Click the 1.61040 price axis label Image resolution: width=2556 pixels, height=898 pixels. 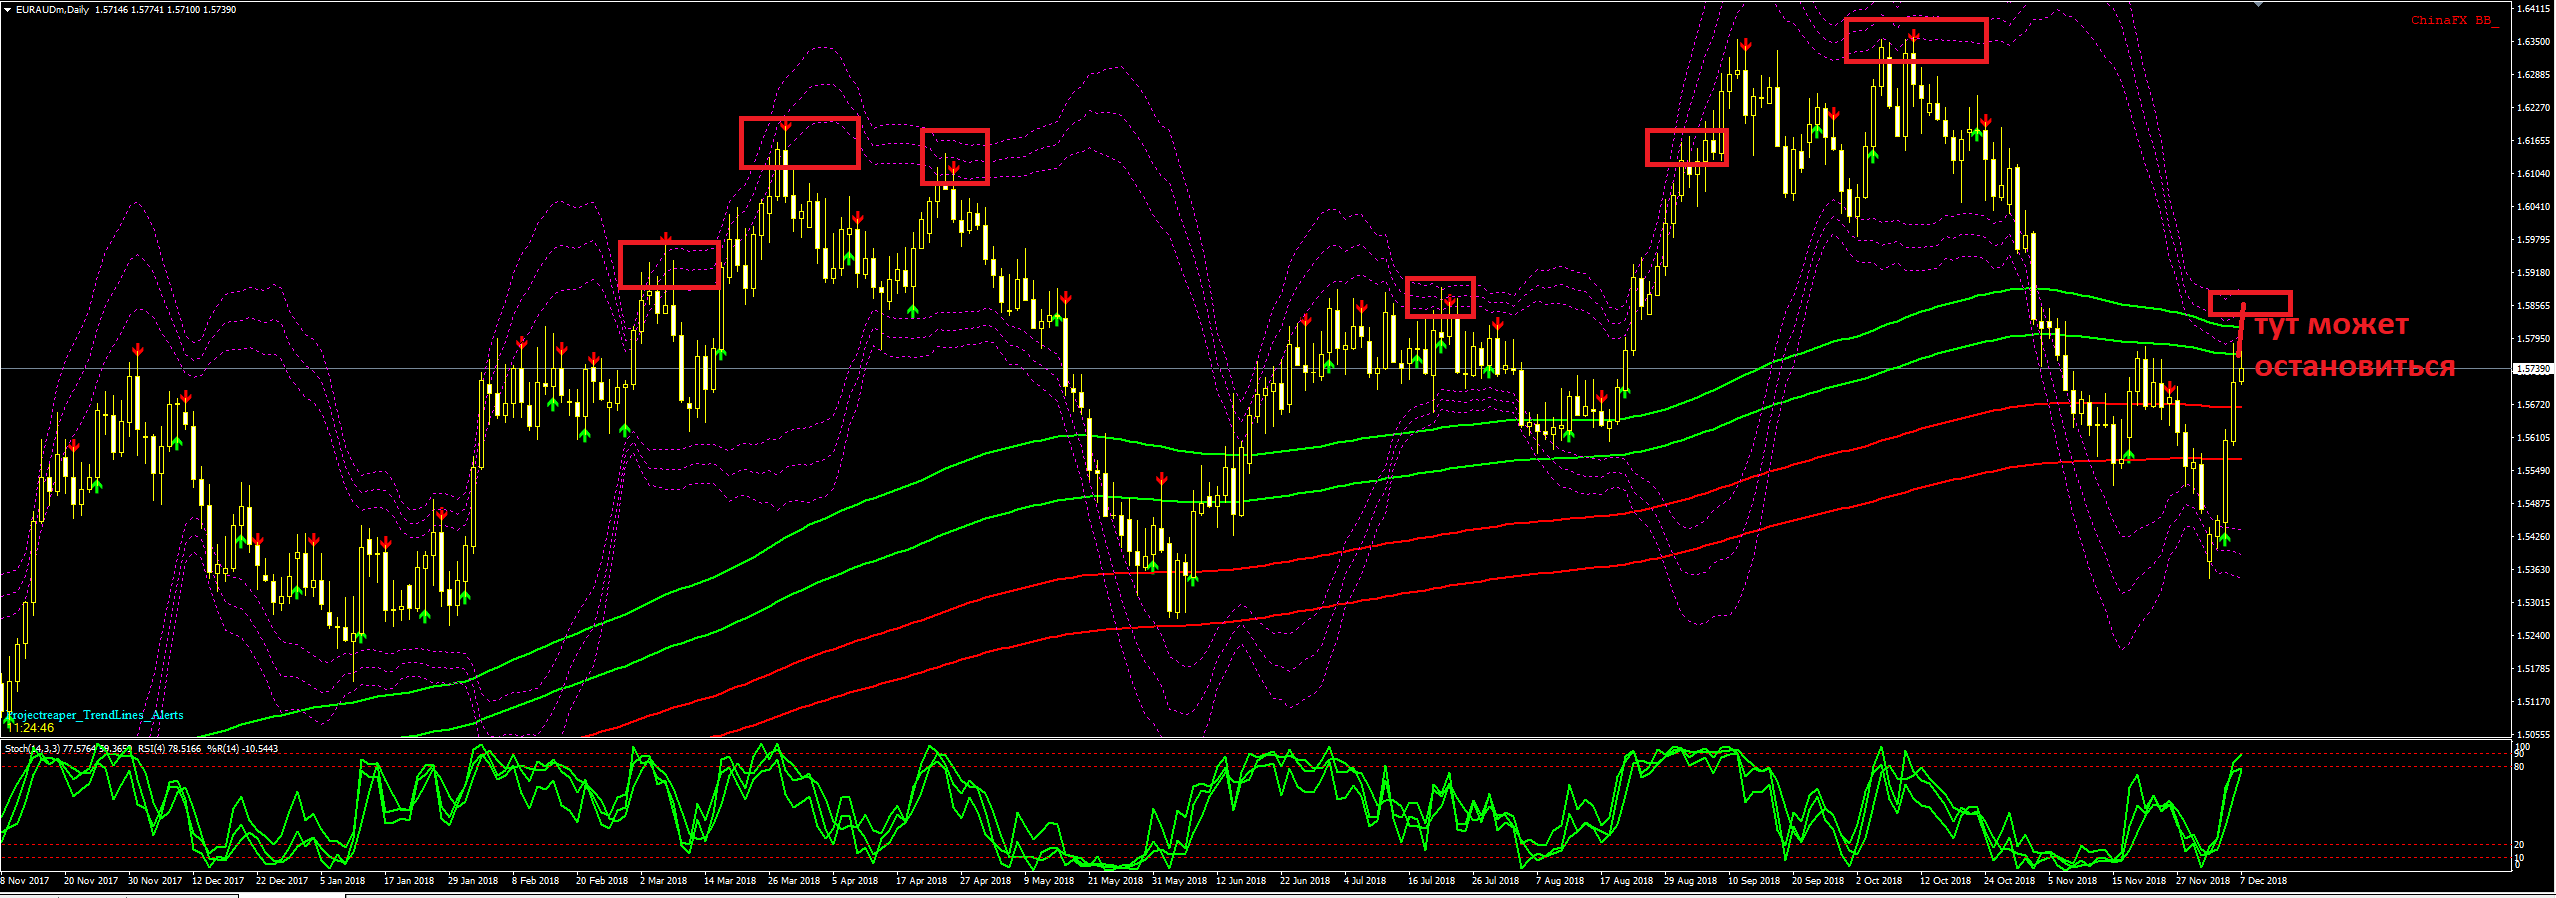point(2532,174)
